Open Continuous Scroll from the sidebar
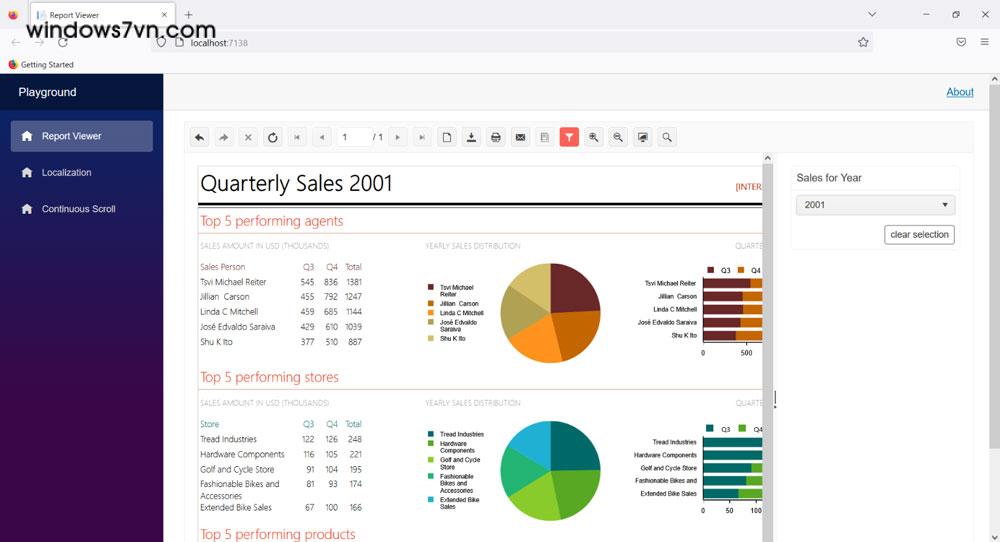 coord(78,209)
